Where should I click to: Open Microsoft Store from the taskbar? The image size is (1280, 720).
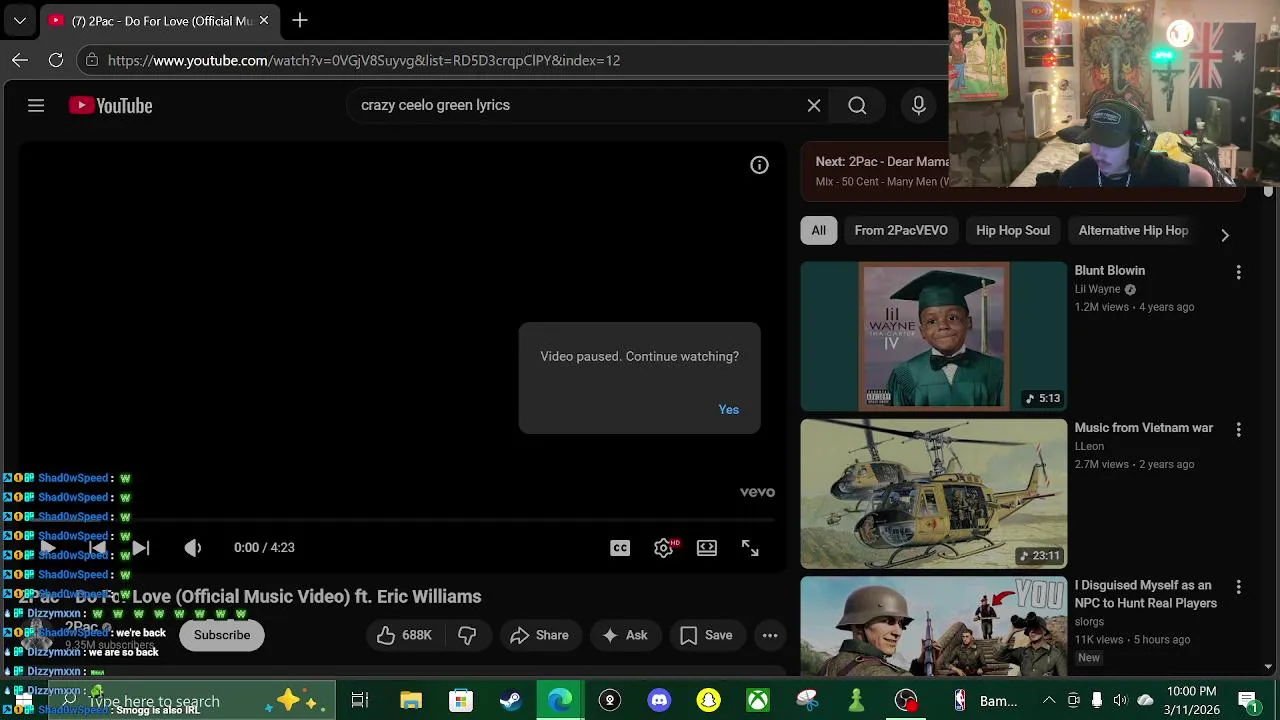point(460,701)
